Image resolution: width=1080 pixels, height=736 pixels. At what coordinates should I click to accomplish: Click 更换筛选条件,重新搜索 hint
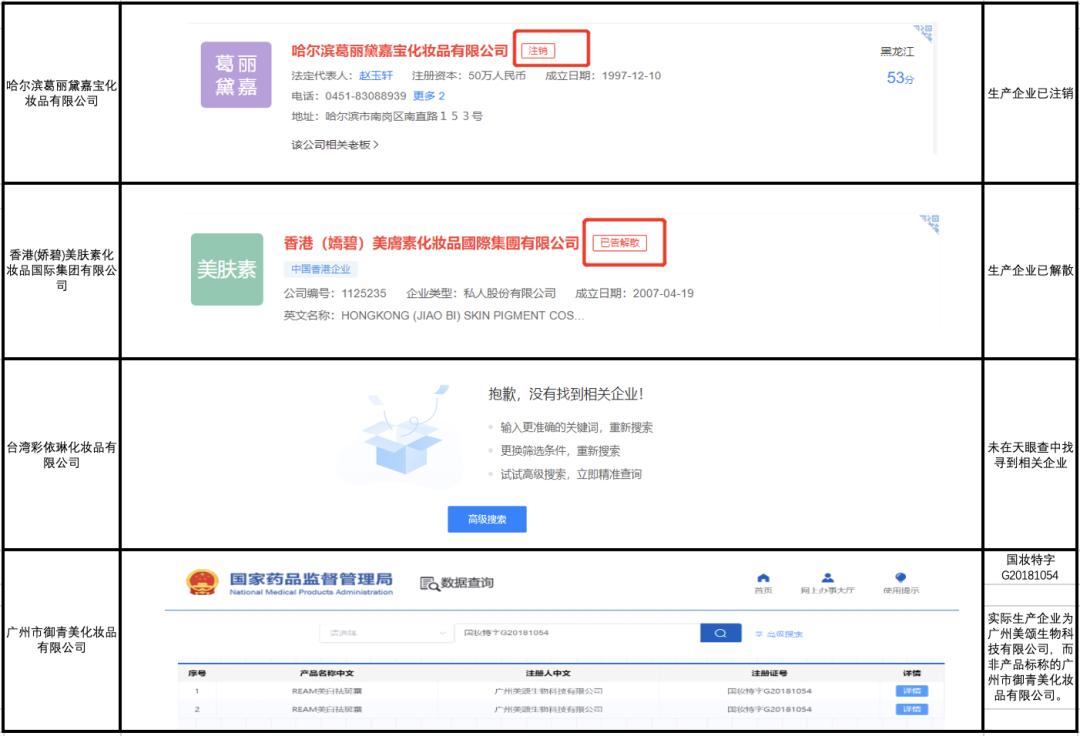560,451
